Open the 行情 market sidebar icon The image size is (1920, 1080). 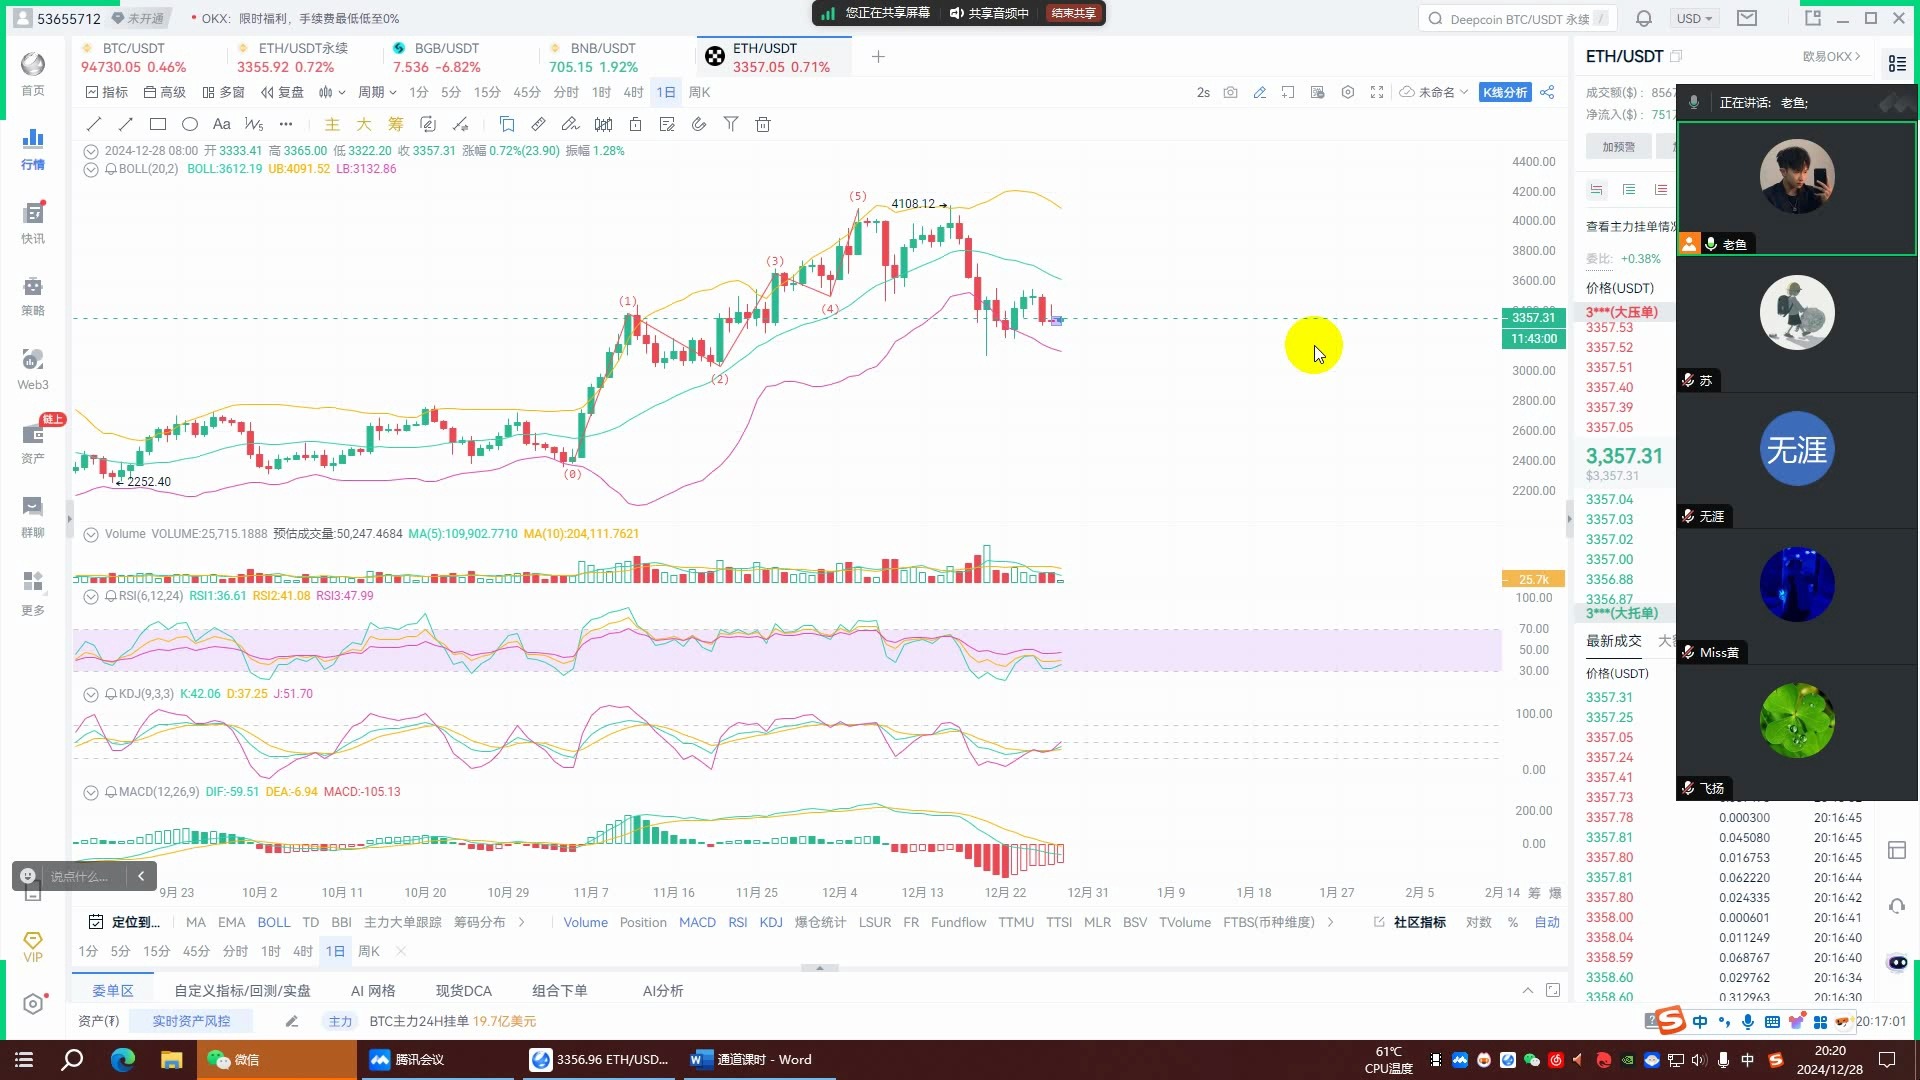[33, 148]
